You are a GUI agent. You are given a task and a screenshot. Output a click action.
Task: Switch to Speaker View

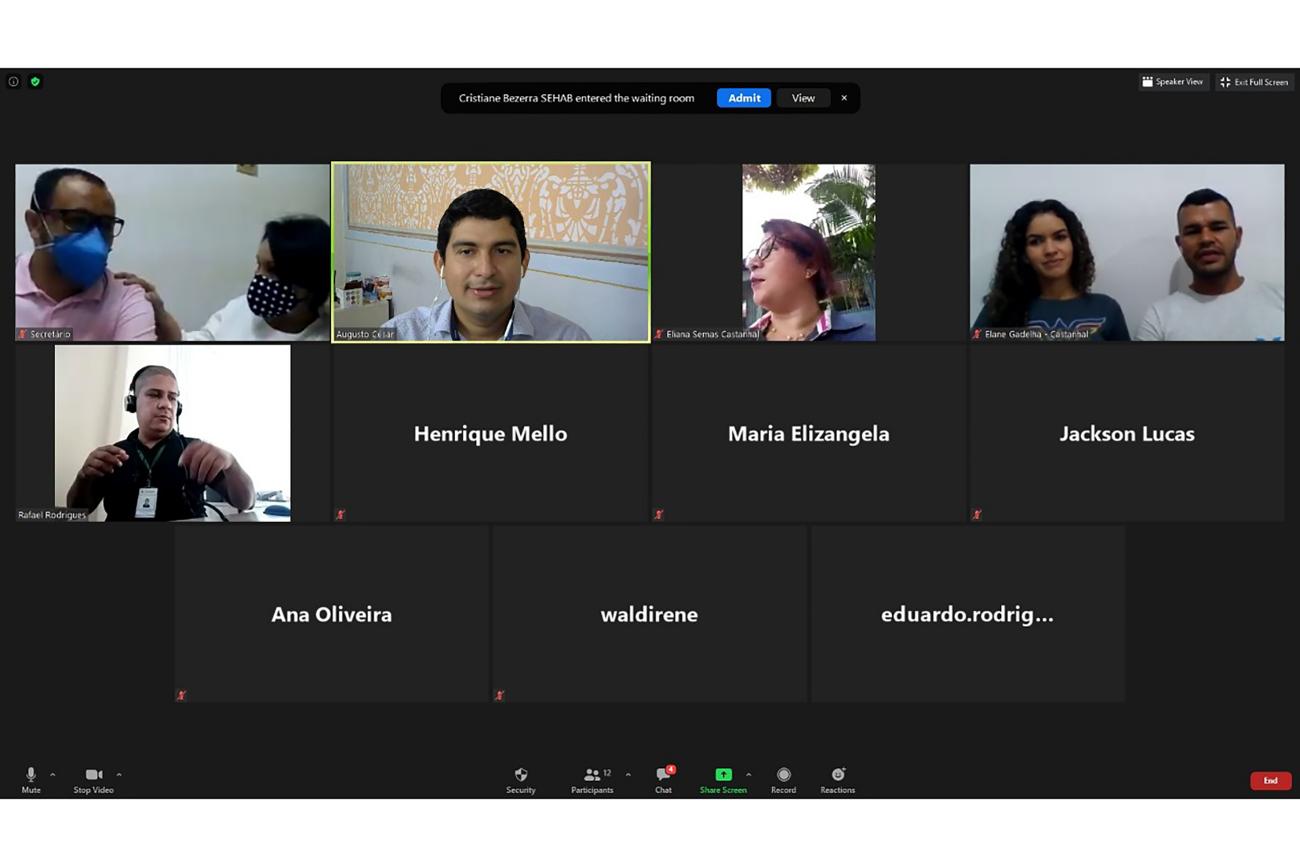click(x=1173, y=82)
